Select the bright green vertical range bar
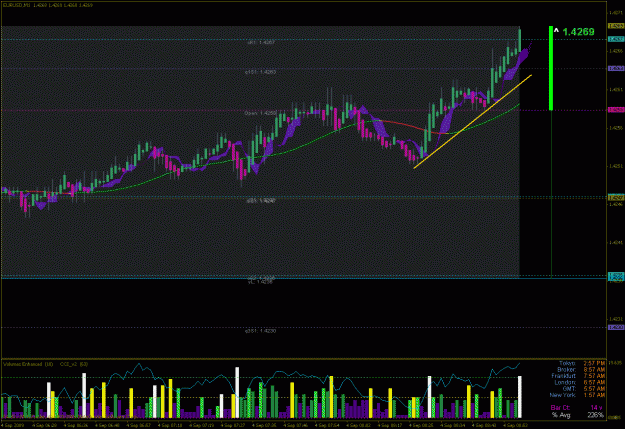This screenshot has width=625, height=429. [x=551, y=68]
